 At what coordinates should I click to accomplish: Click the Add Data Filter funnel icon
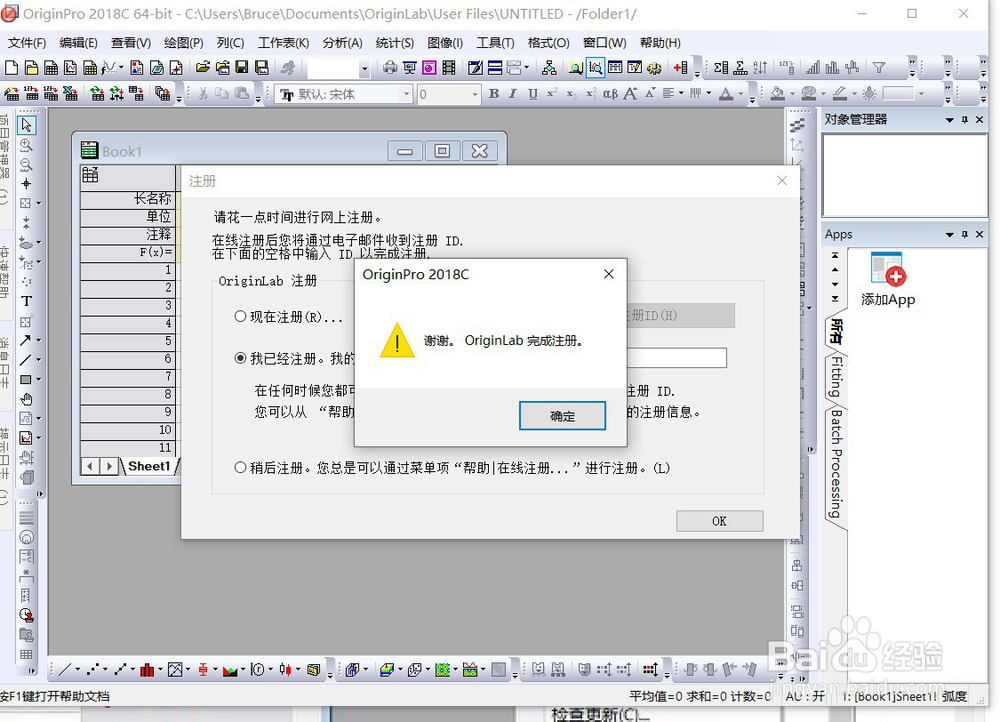coord(879,68)
